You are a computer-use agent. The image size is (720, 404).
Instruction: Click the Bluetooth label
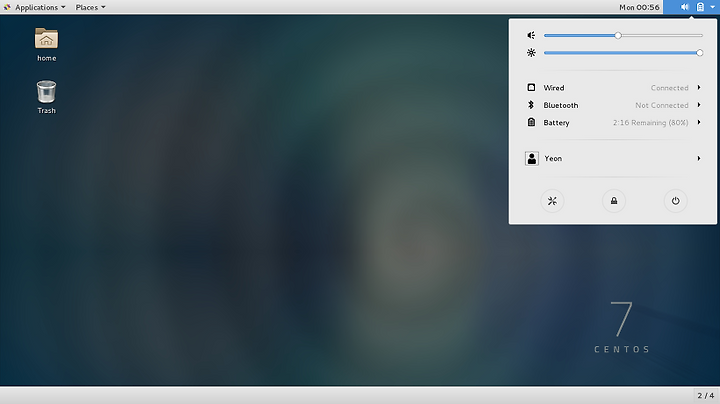561,105
